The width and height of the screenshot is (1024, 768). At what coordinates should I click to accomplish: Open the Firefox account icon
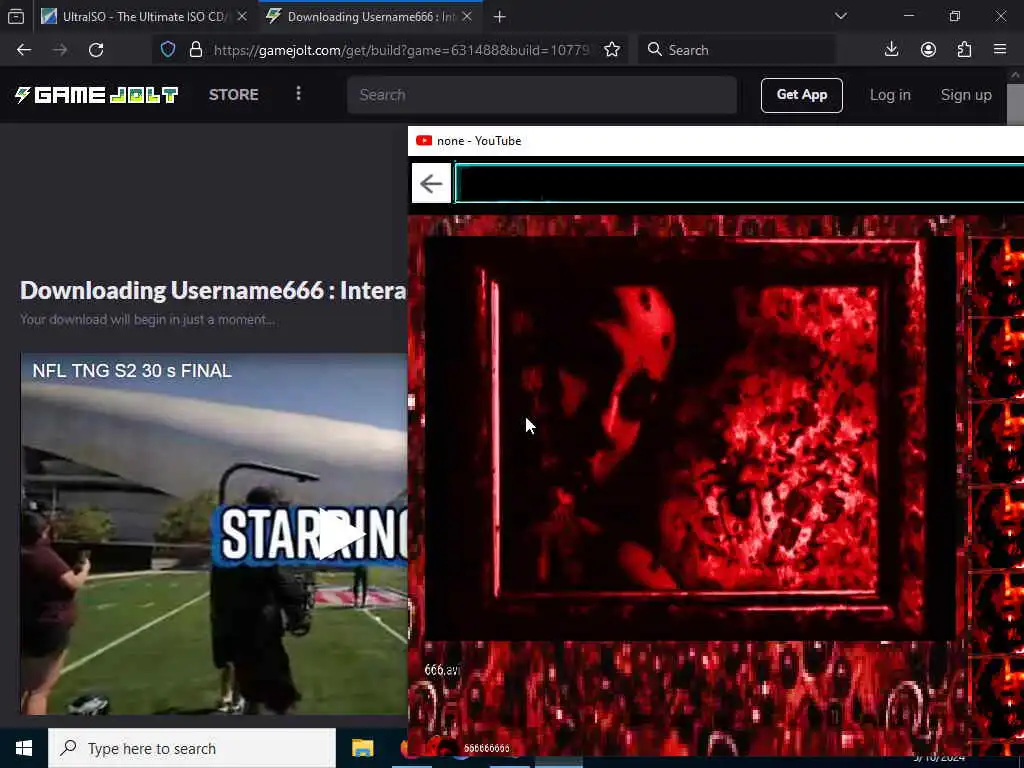(x=928, y=50)
